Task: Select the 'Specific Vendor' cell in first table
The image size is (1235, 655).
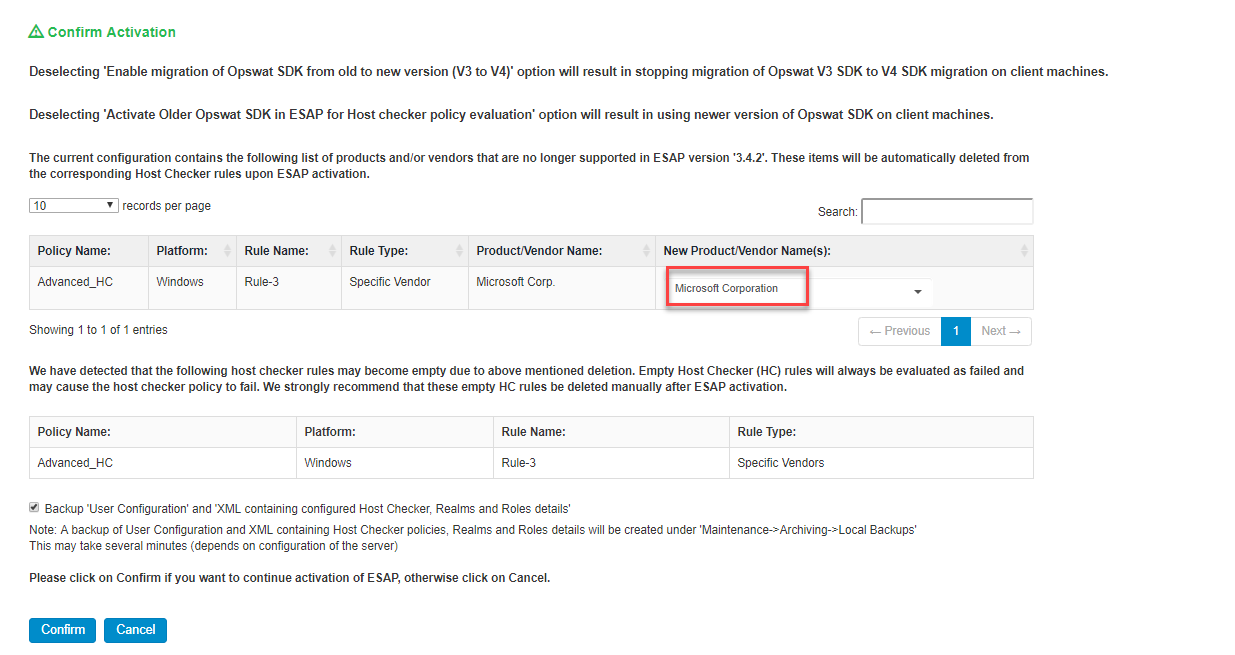Action: (x=405, y=288)
